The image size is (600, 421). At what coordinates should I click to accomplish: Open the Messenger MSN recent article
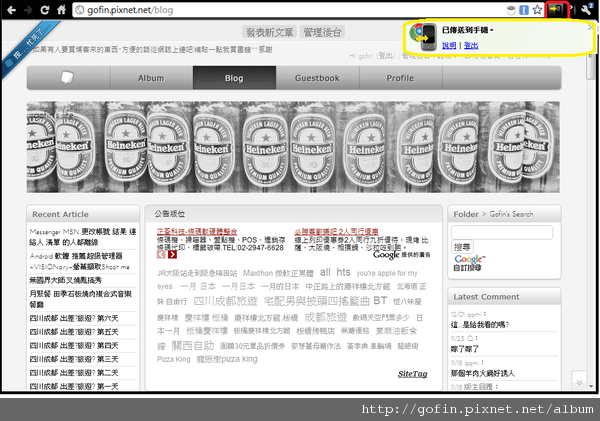pyautogui.click(x=83, y=237)
